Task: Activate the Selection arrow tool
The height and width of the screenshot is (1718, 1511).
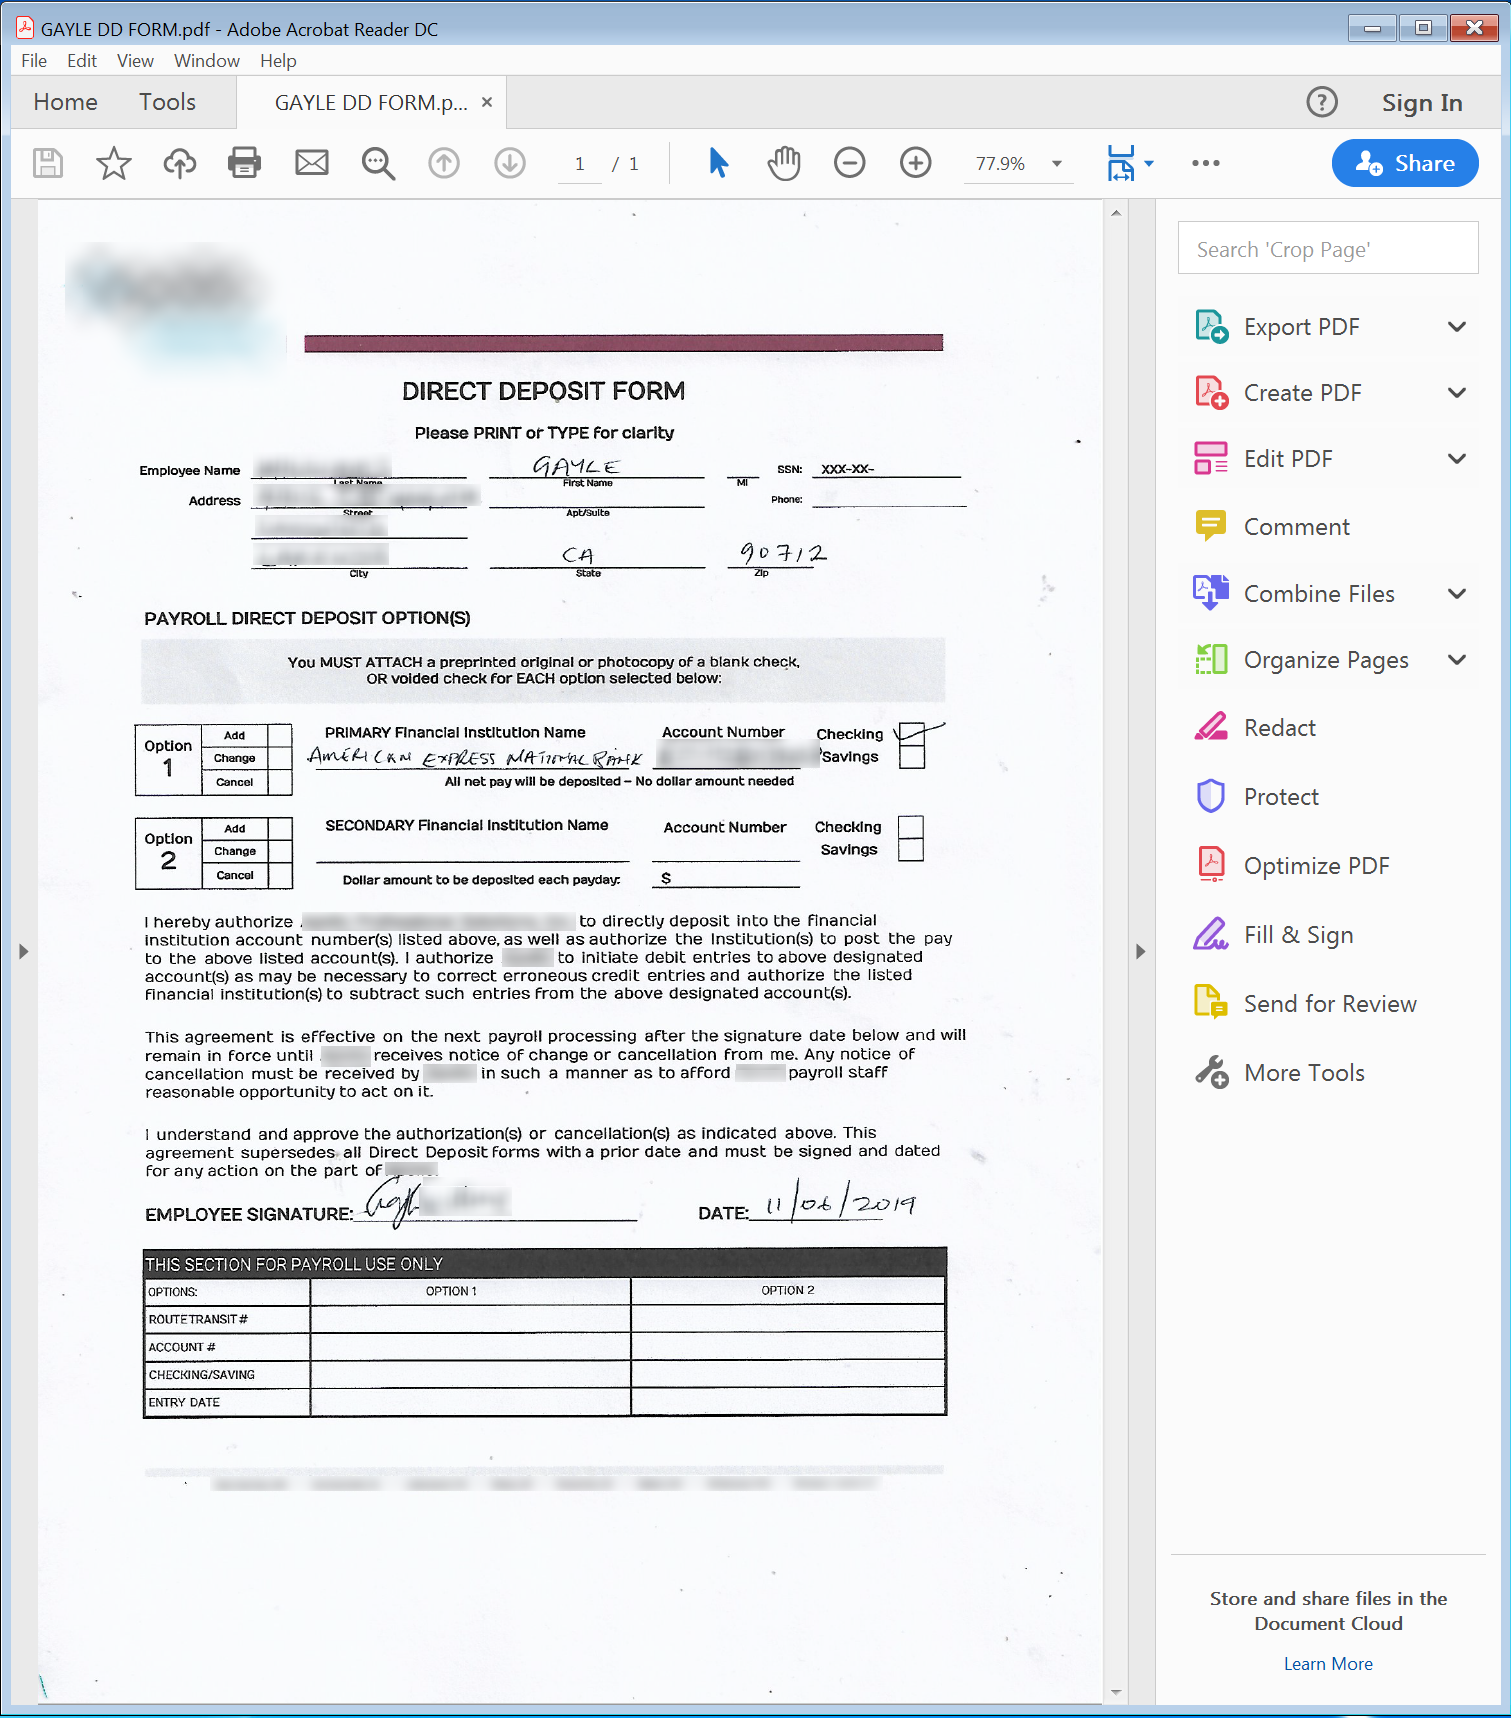Action: [718, 163]
